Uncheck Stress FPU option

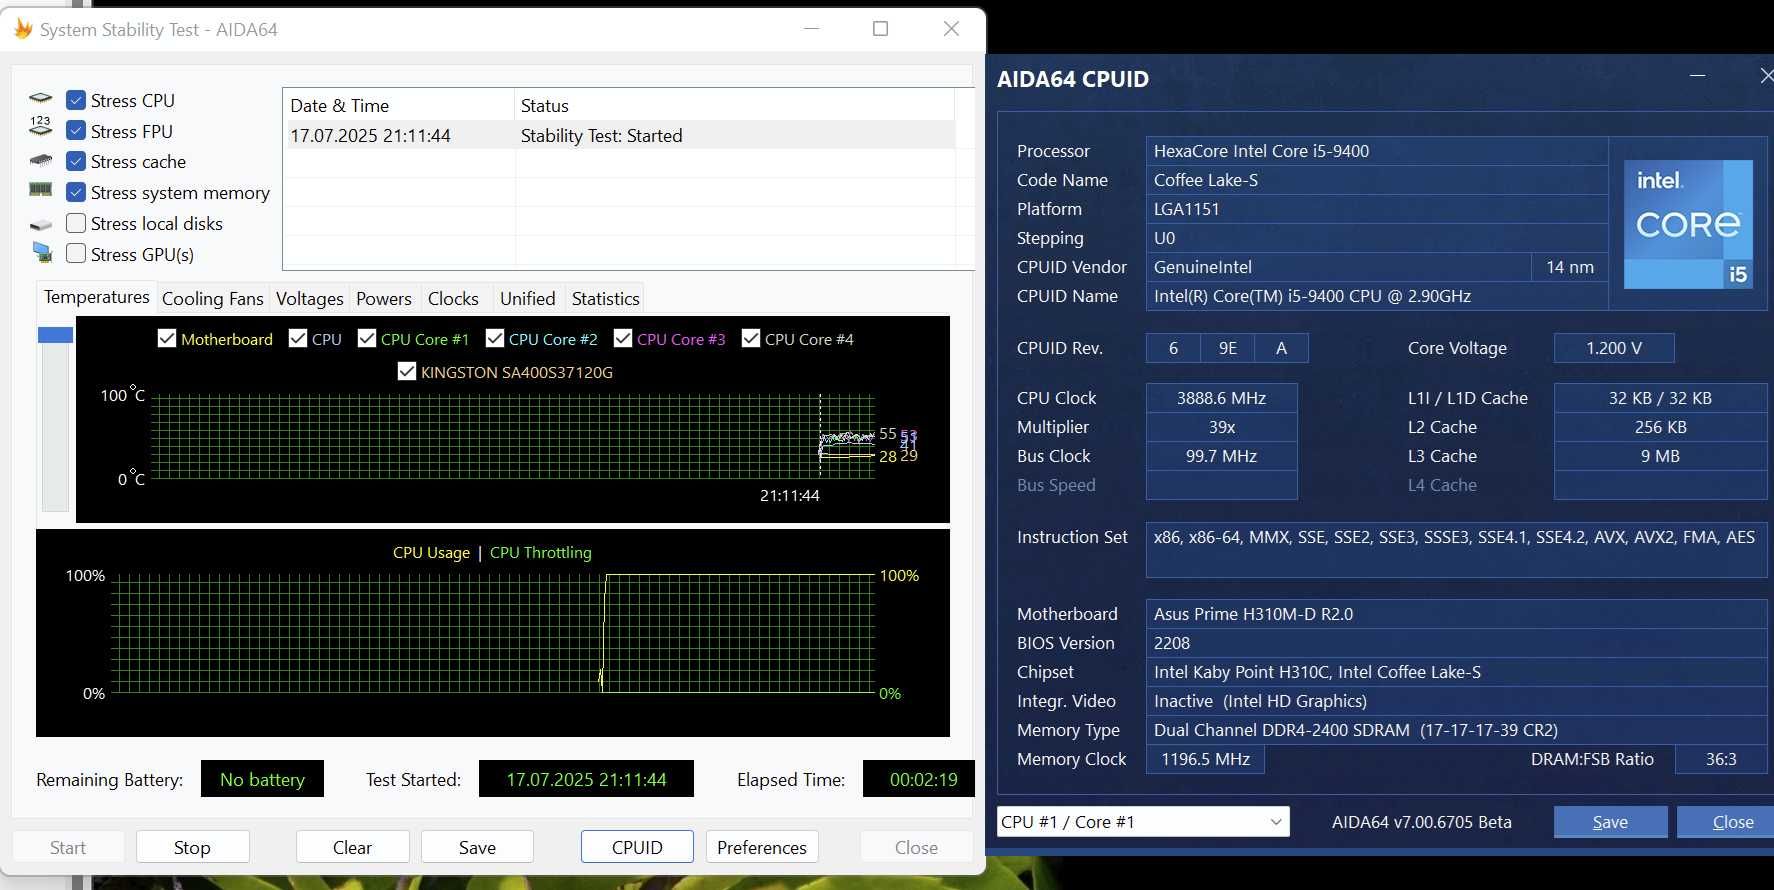[x=76, y=131]
